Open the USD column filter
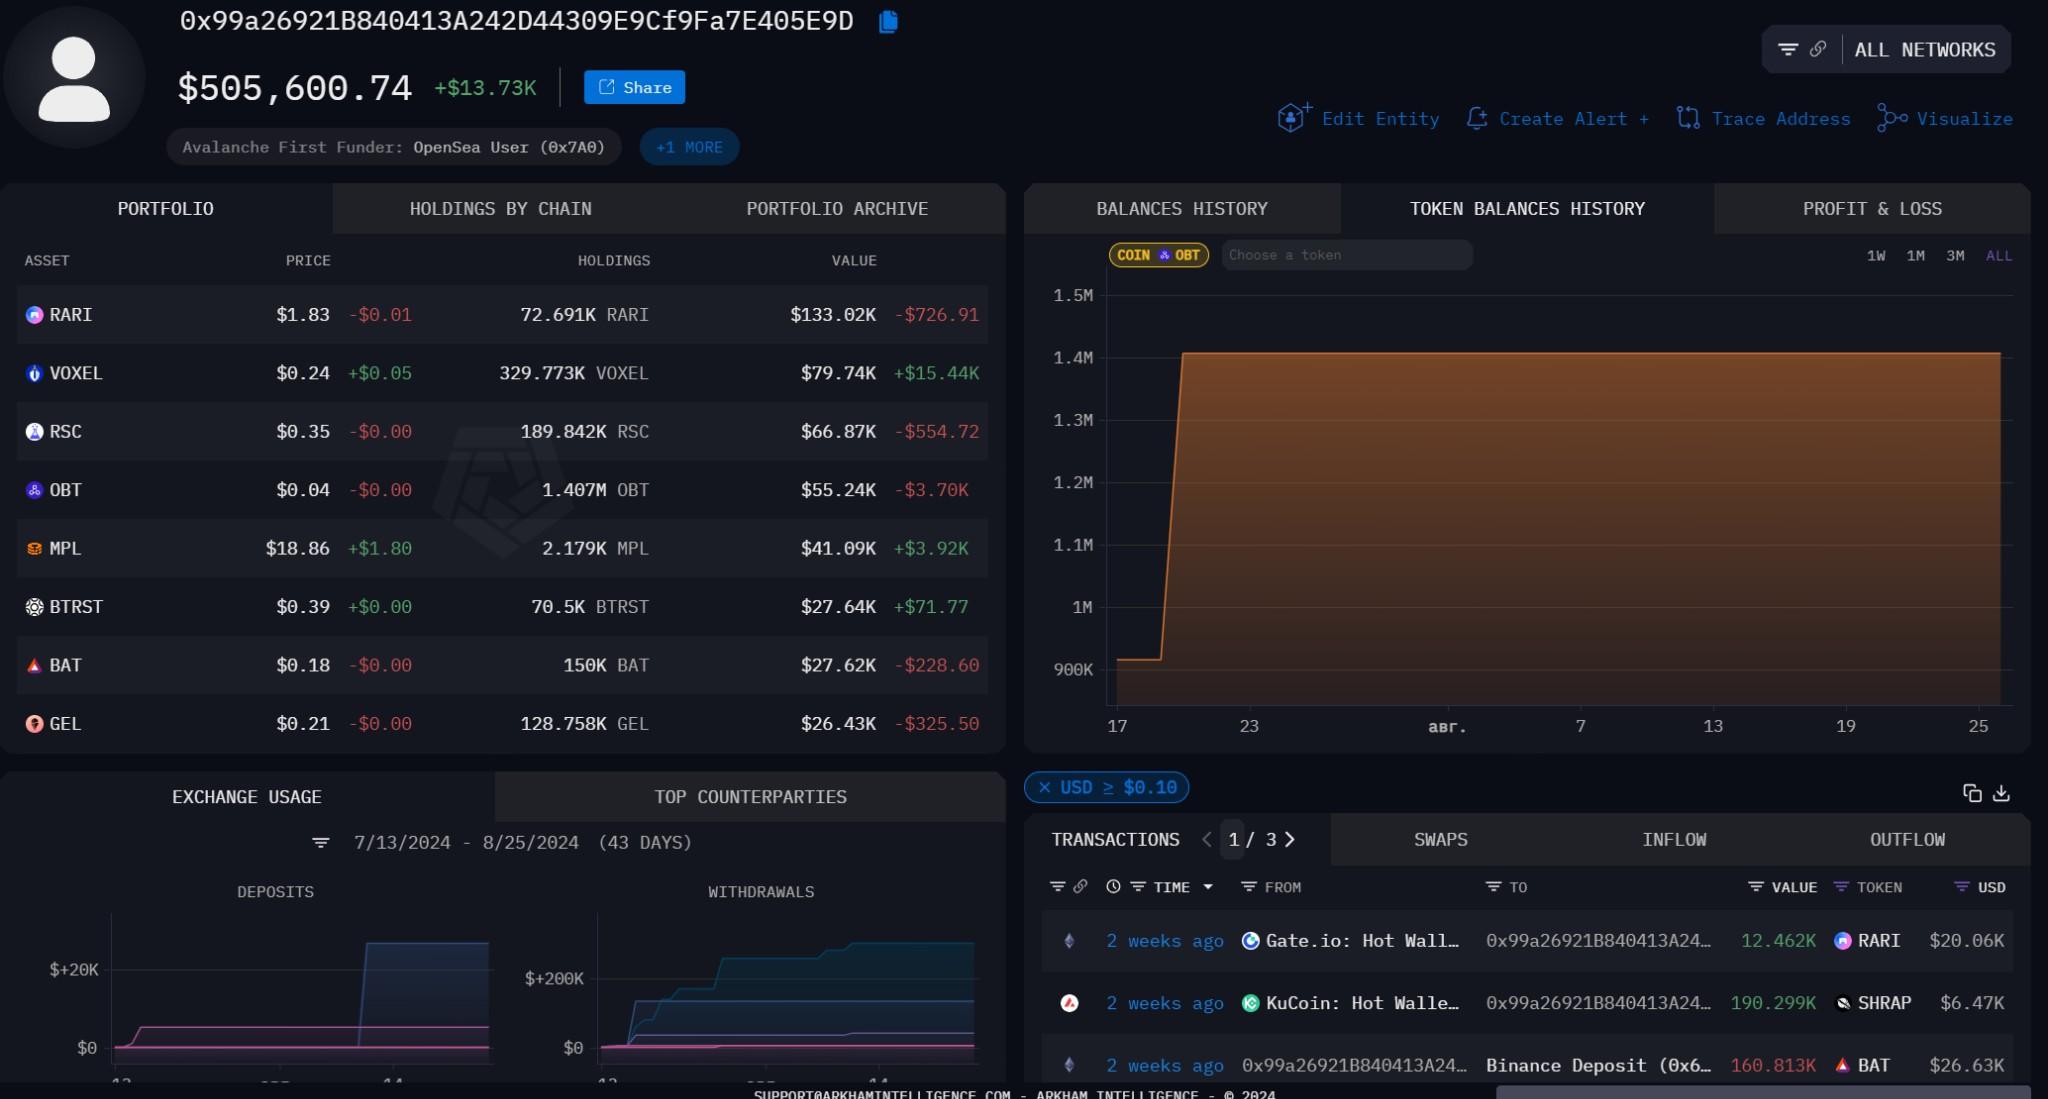2048x1099 pixels. pyautogui.click(x=1961, y=887)
